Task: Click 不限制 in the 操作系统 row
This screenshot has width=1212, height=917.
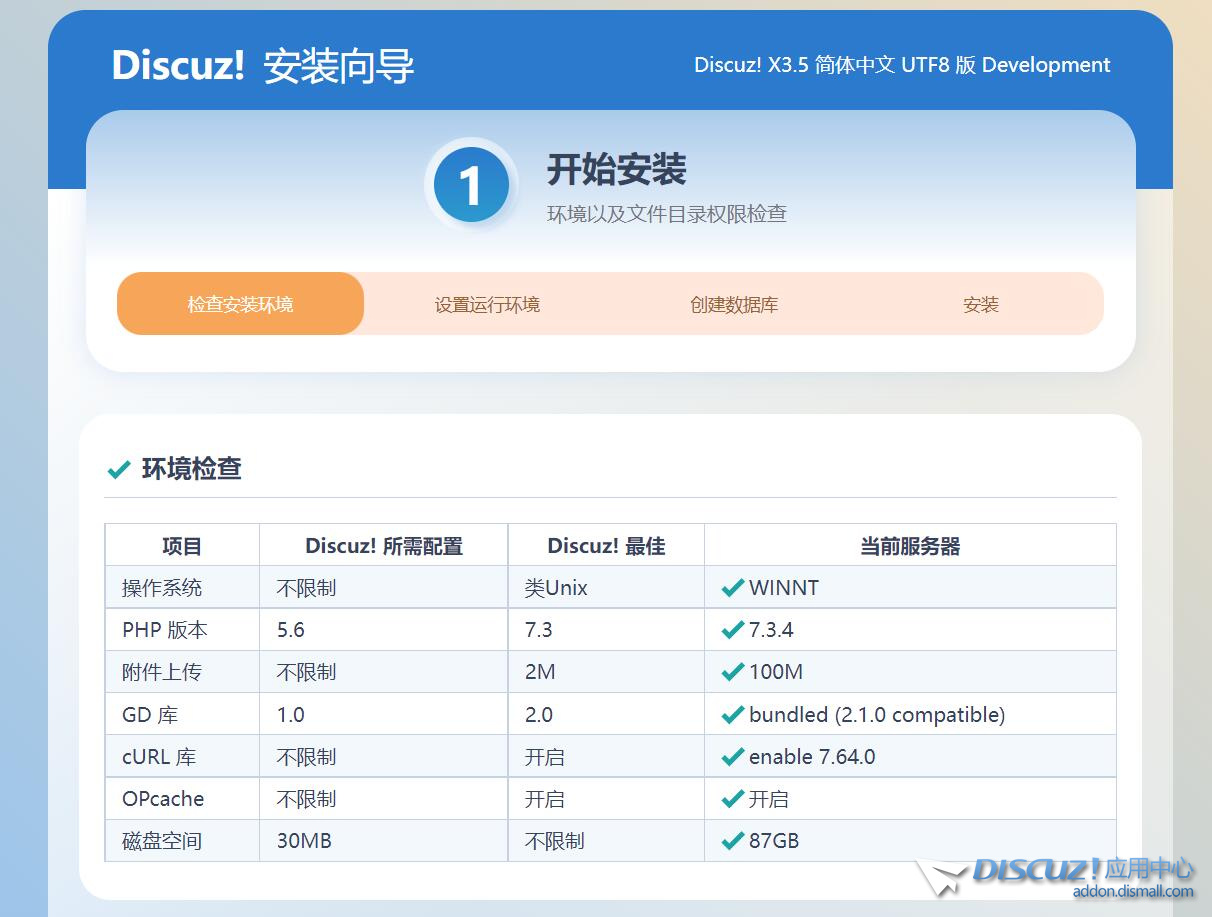Action: pyautogui.click(x=306, y=588)
